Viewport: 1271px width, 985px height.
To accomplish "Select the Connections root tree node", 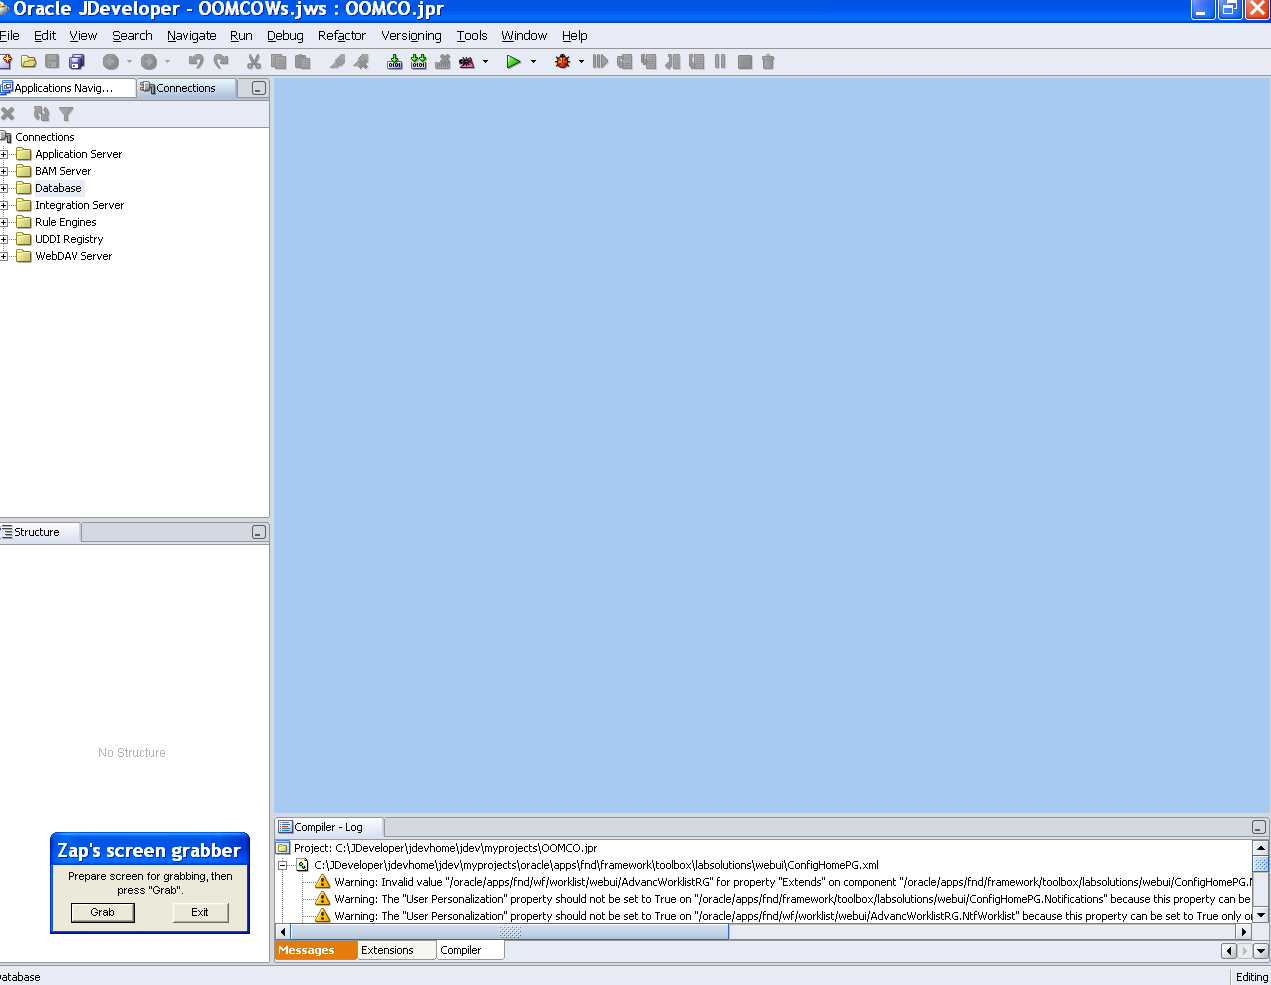I will (x=44, y=137).
